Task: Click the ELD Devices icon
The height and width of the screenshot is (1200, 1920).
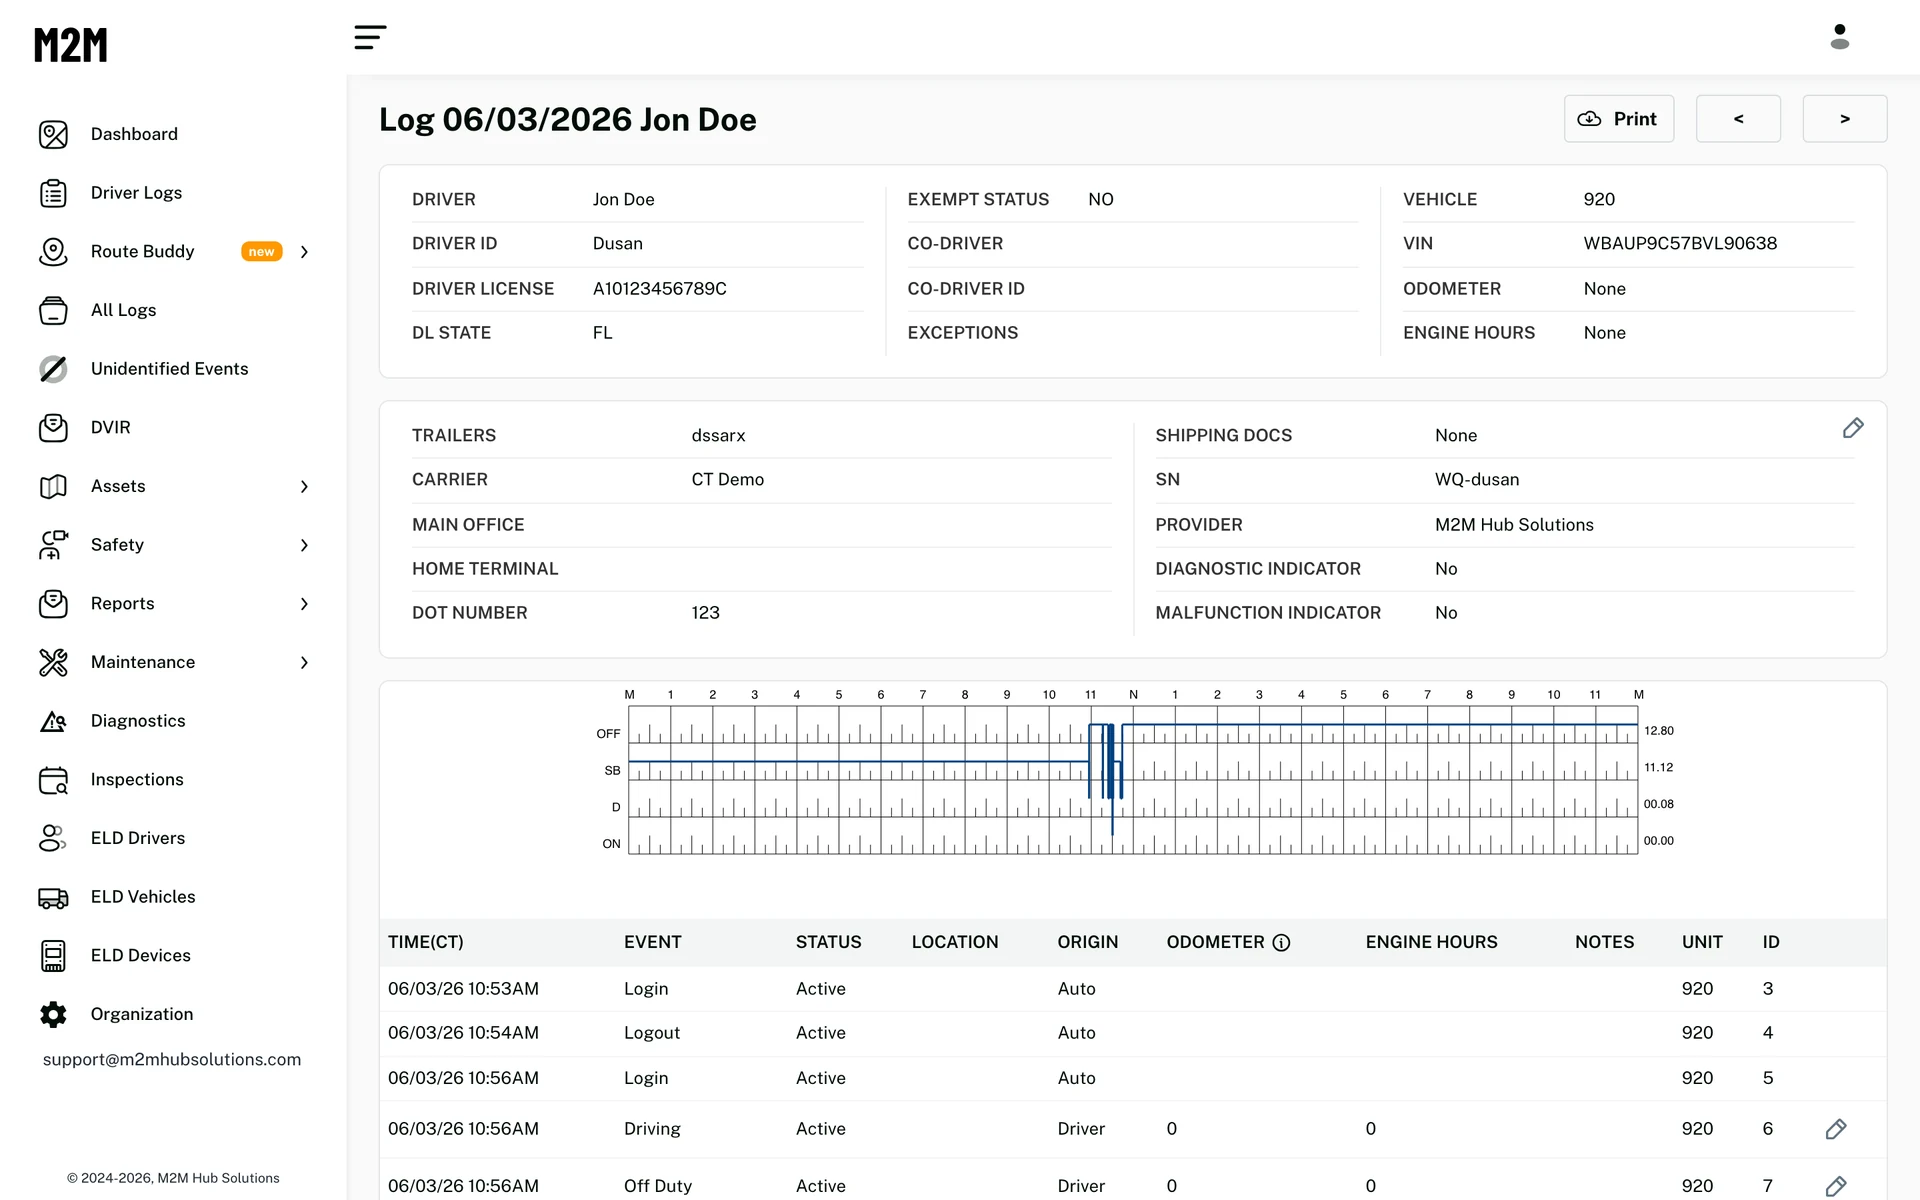Action: click(53, 956)
